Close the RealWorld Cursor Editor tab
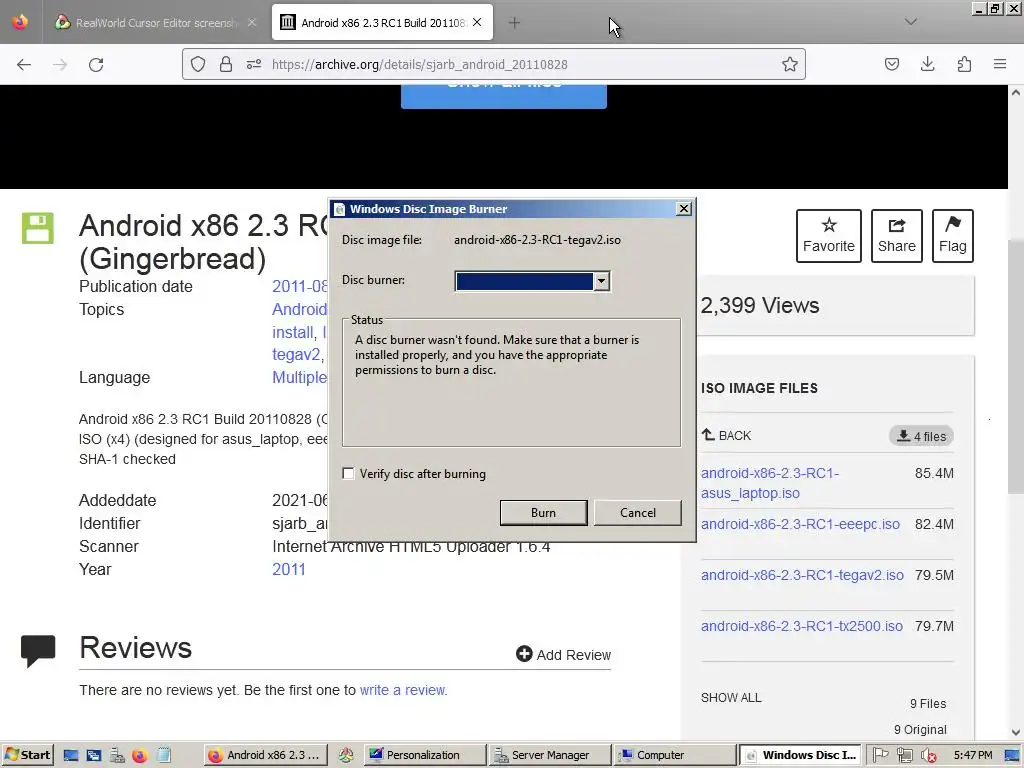Image resolution: width=1024 pixels, height=768 pixels. (x=252, y=23)
